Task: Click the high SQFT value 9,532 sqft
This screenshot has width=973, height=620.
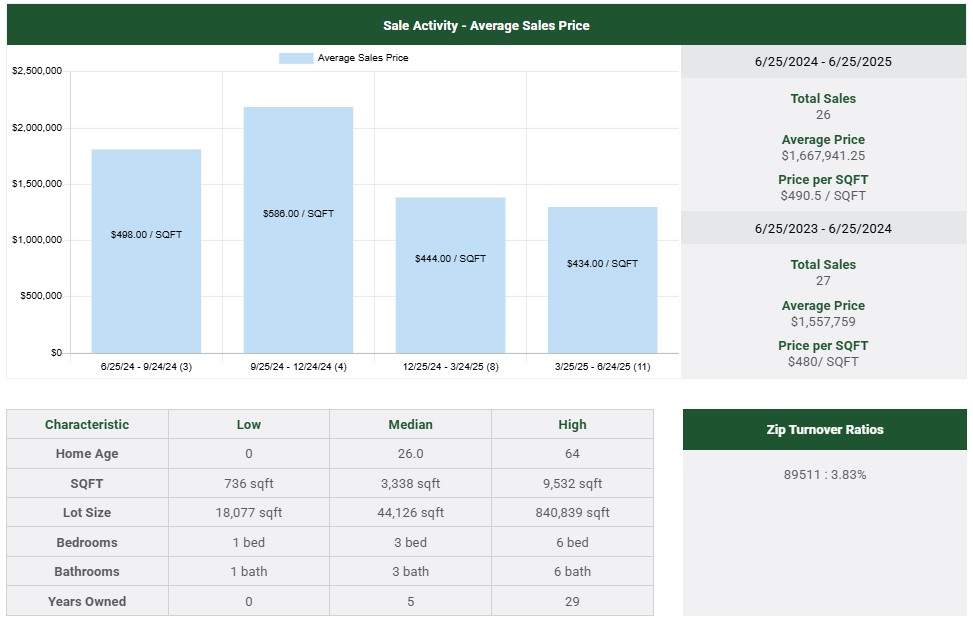Action: (572, 484)
